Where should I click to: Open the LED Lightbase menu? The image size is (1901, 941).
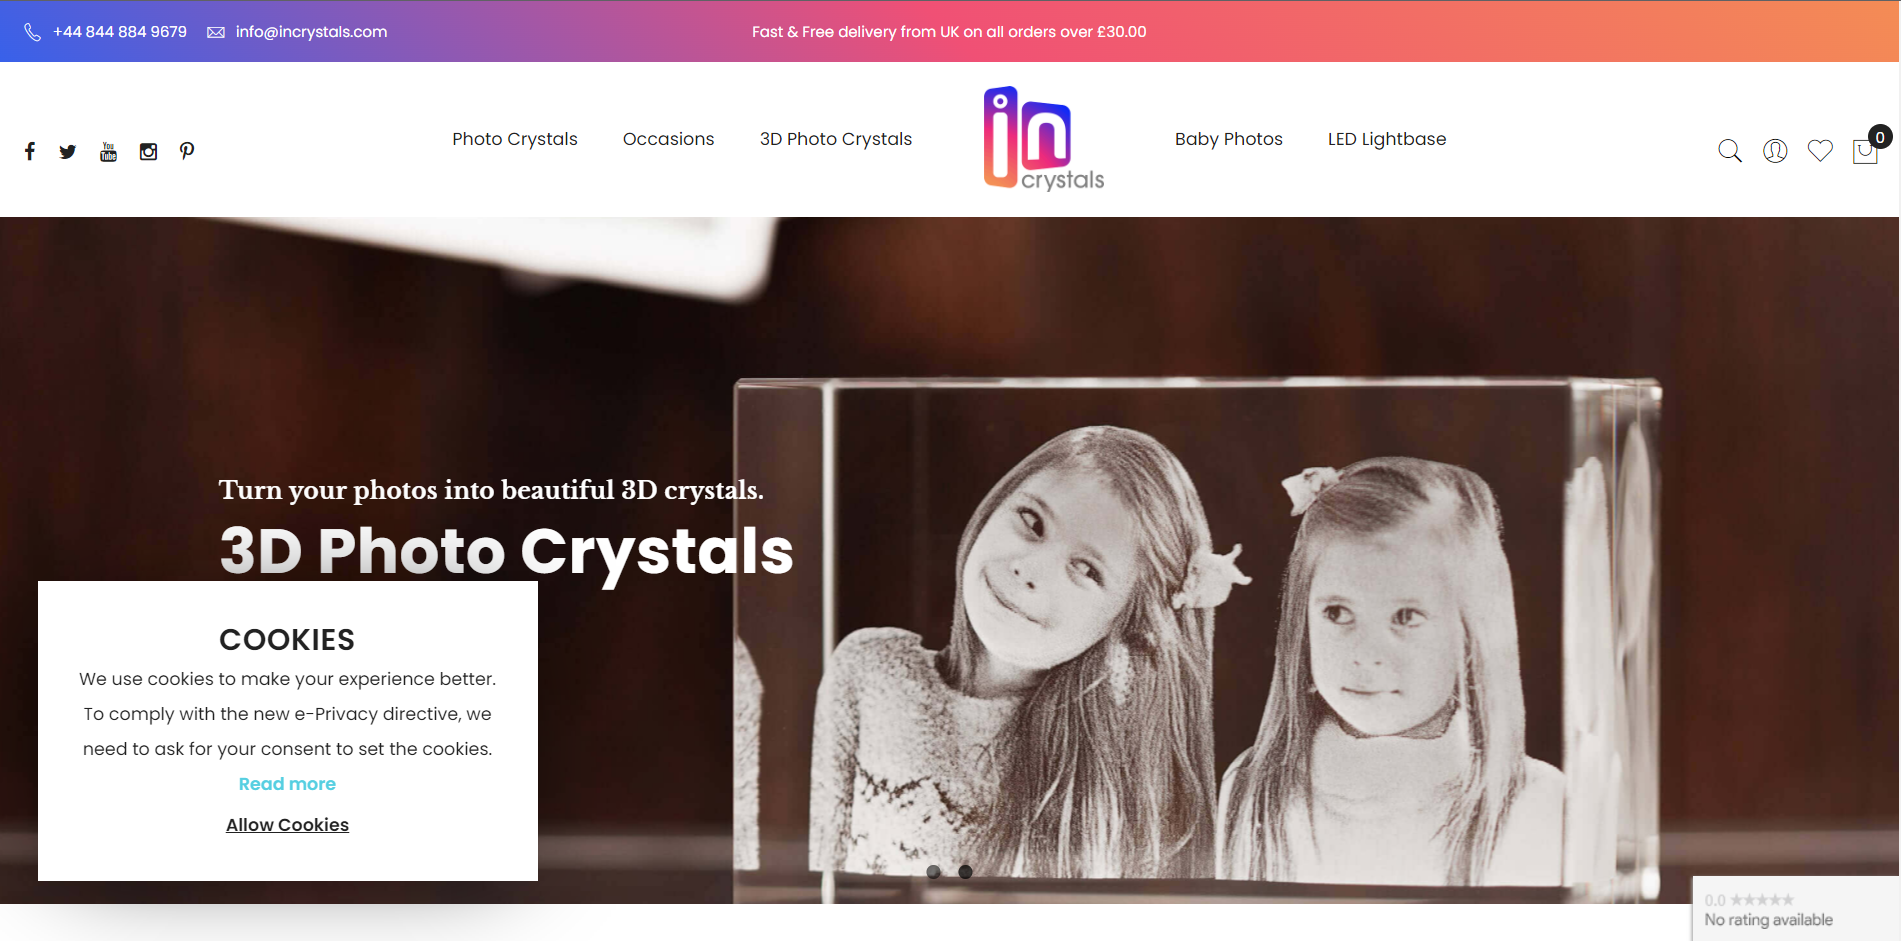pos(1387,139)
